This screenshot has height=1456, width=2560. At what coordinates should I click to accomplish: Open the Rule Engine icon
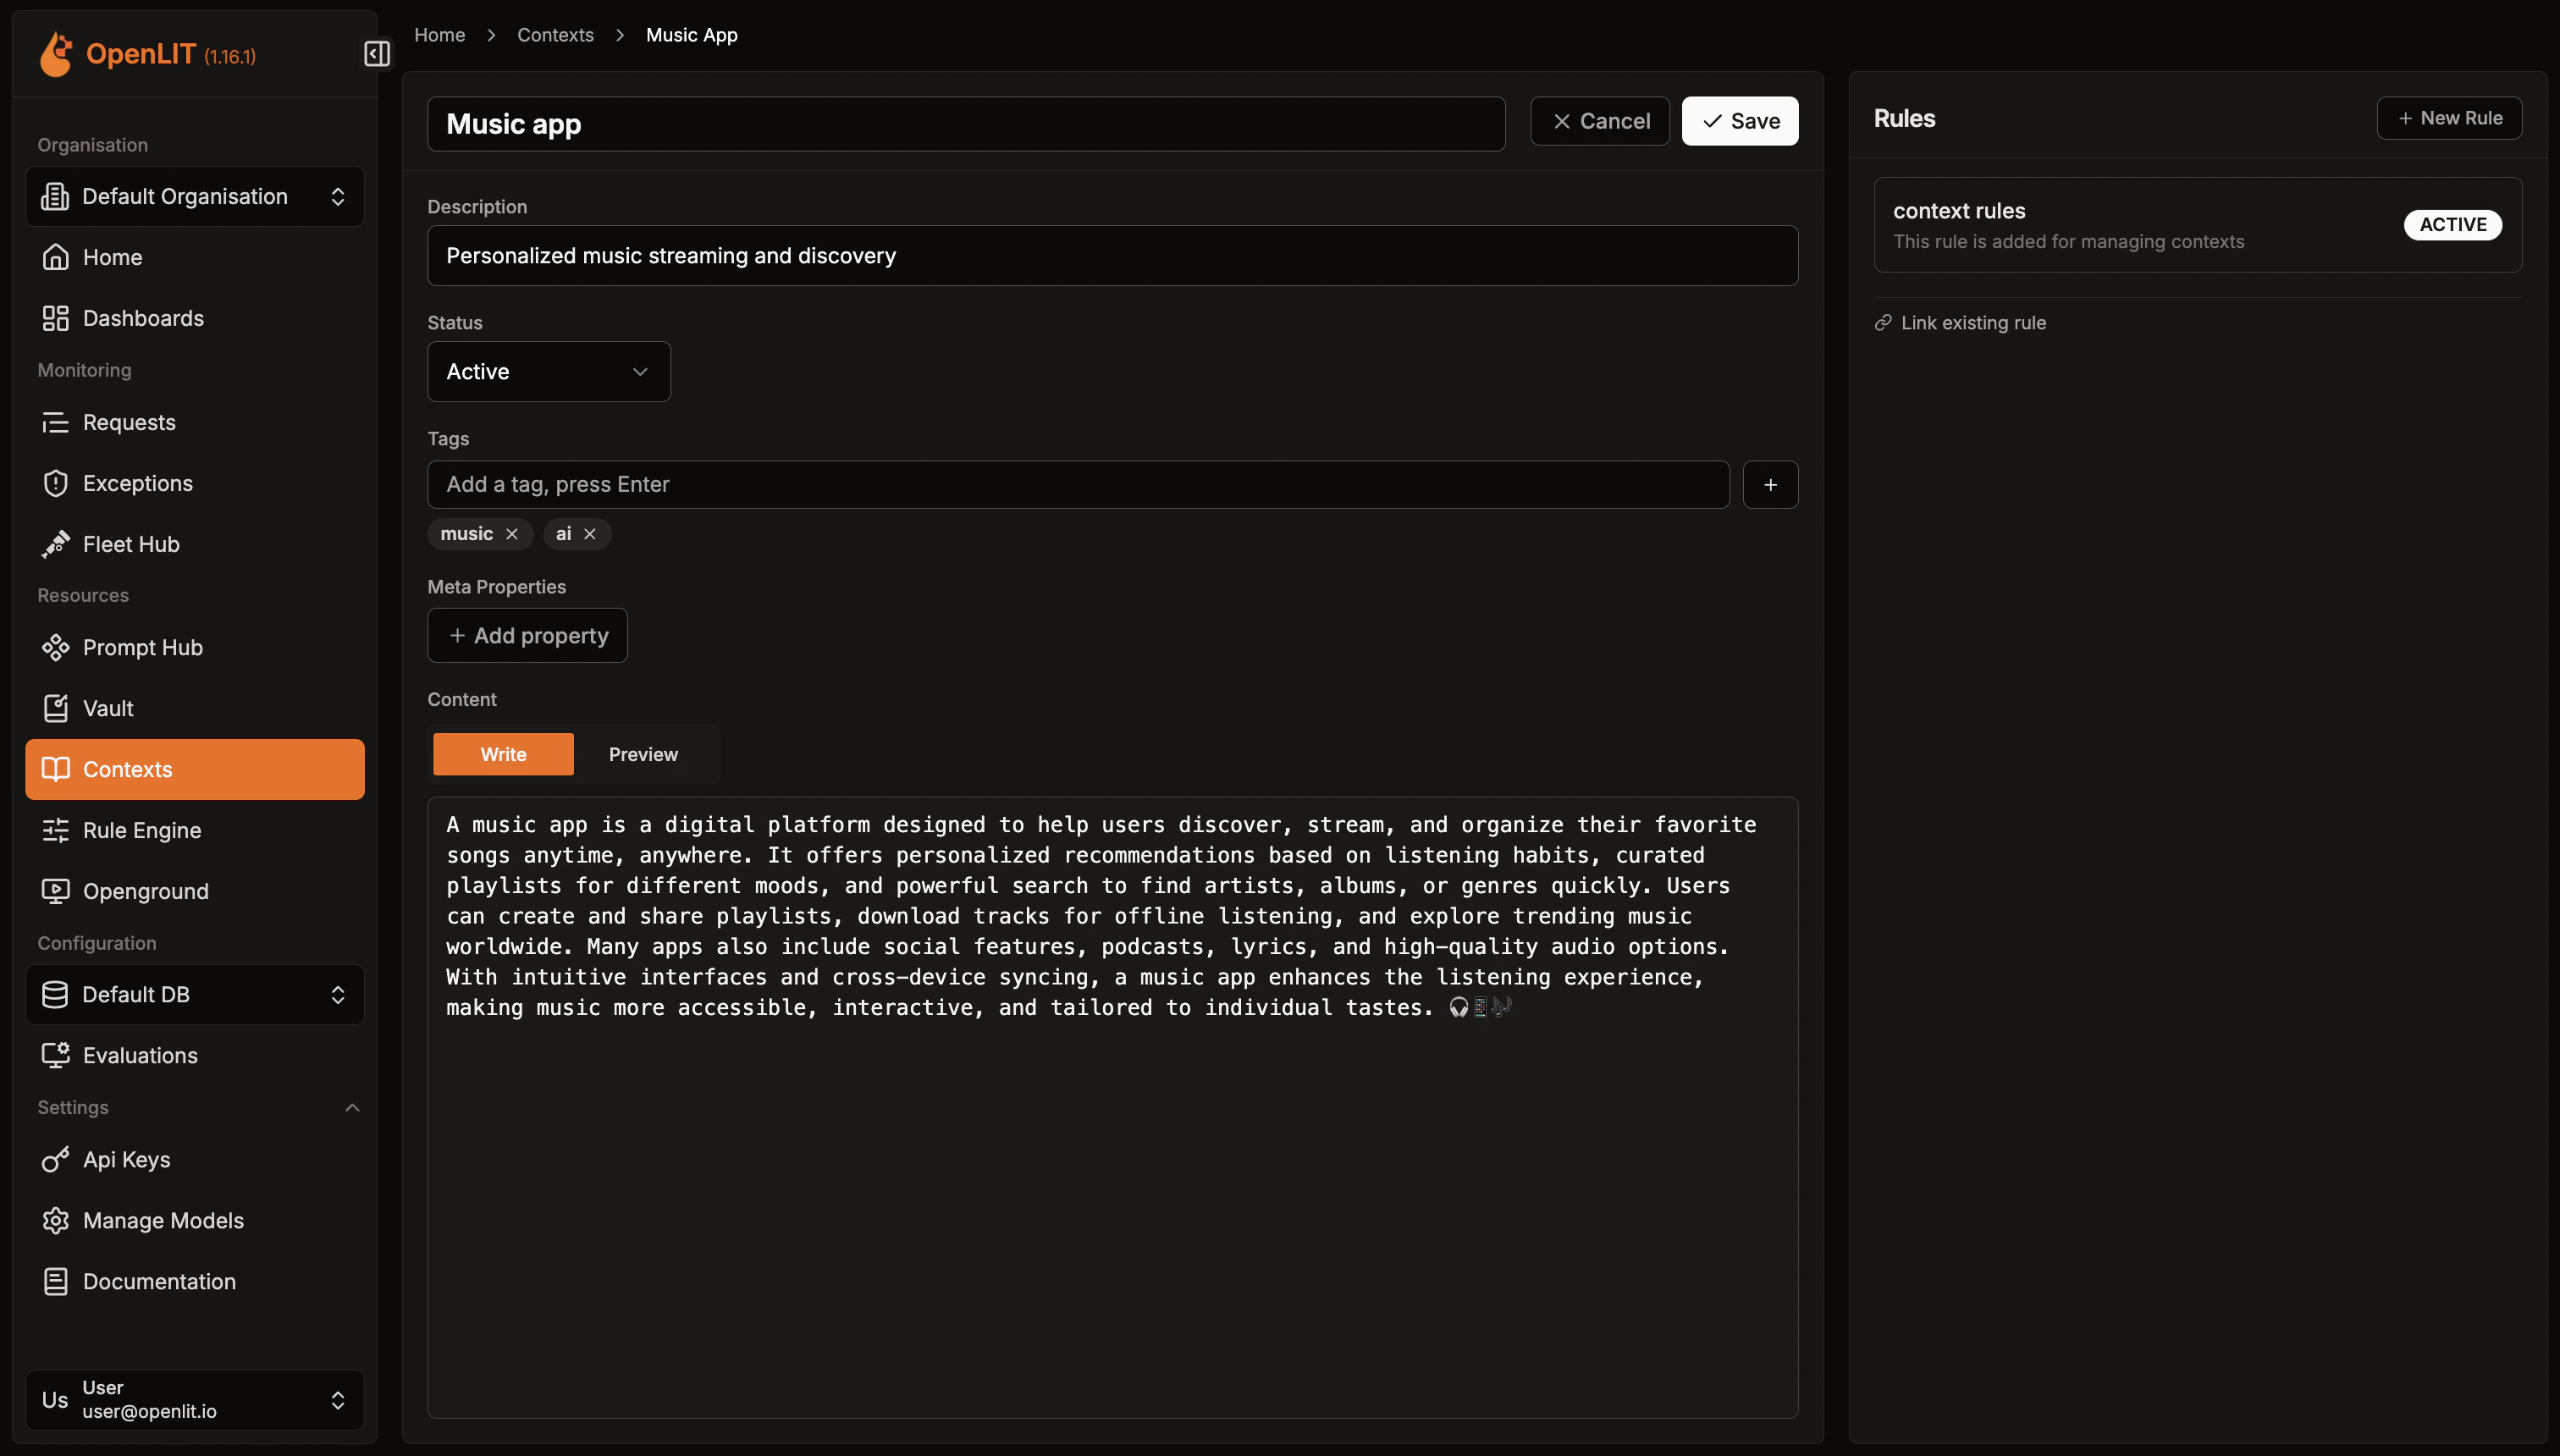pyautogui.click(x=56, y=830)
